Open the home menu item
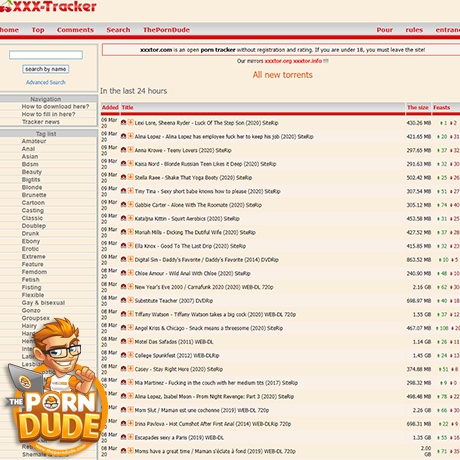The image size is (460, 460). 9,30
